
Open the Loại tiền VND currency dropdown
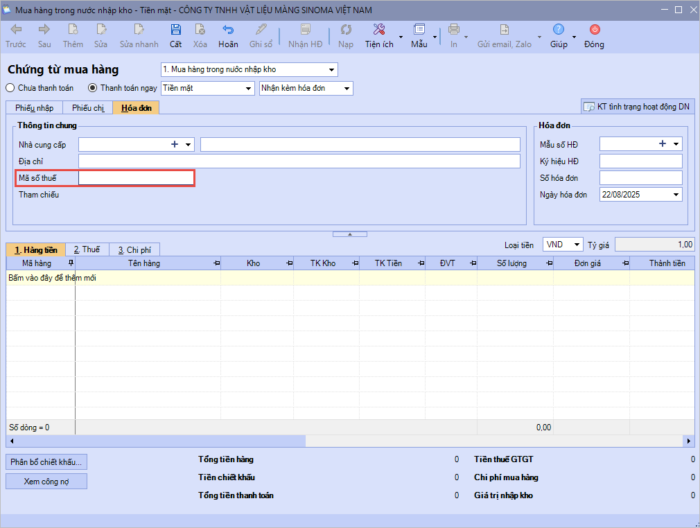coord(577,244)
